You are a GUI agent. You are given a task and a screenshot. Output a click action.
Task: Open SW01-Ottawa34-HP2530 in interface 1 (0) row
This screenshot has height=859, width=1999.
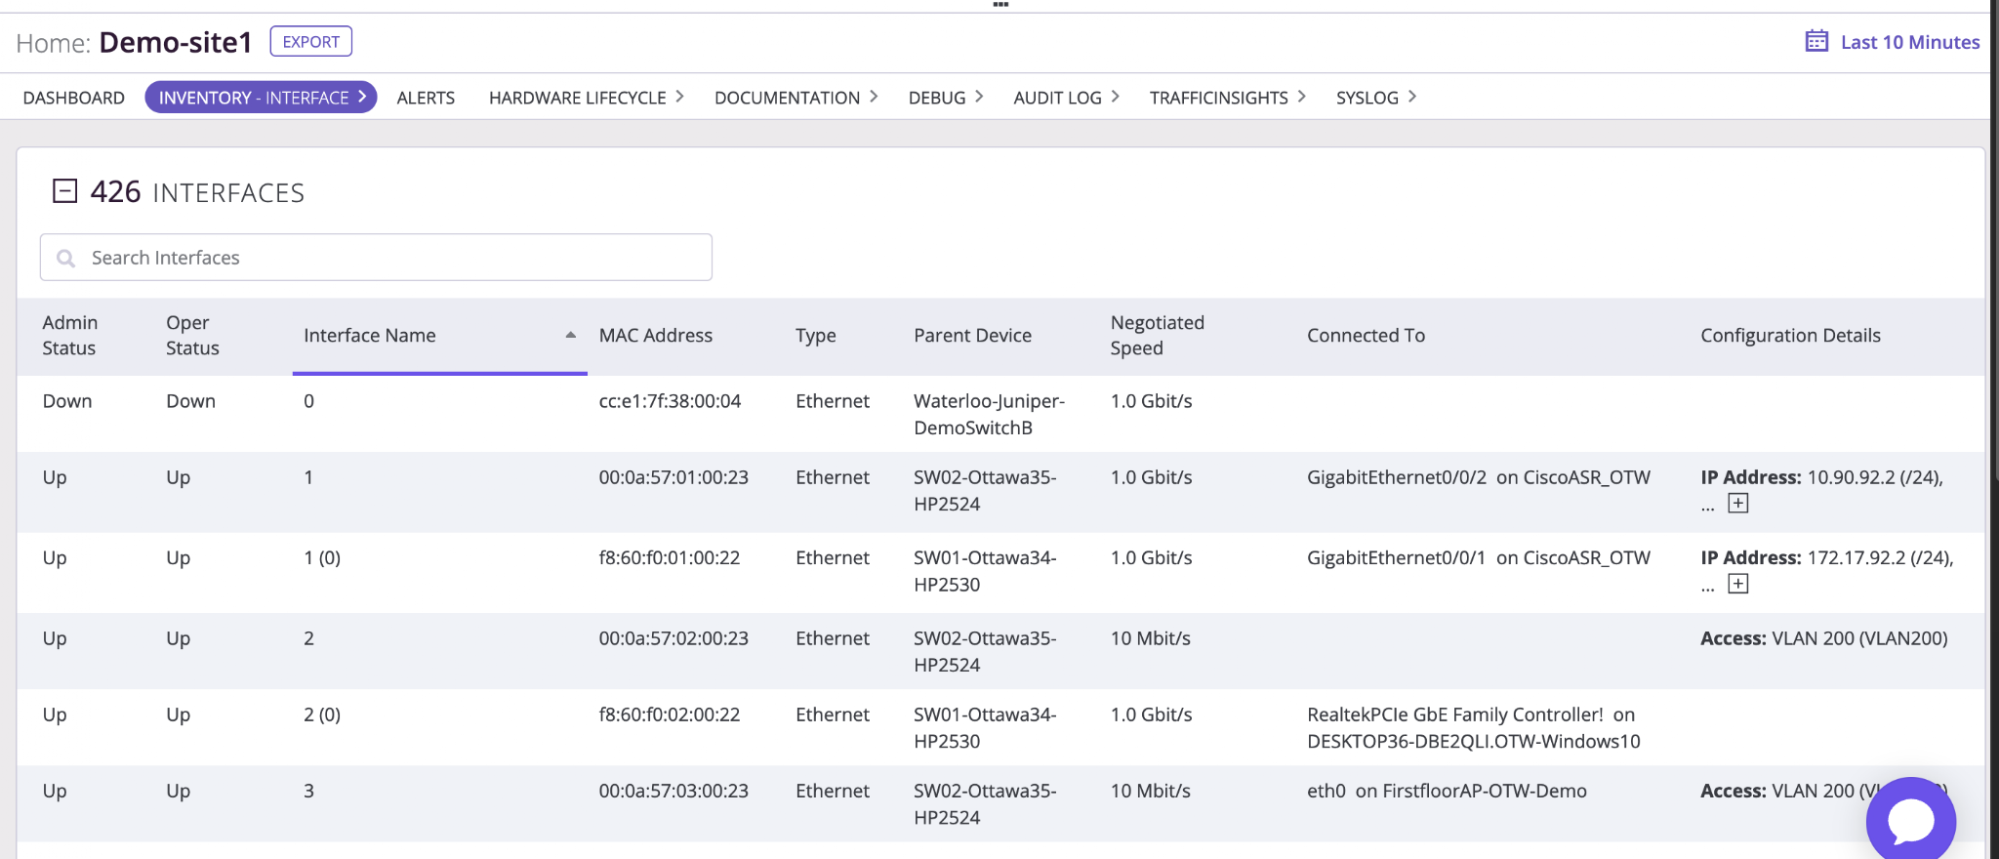click(x=985, y=571)
